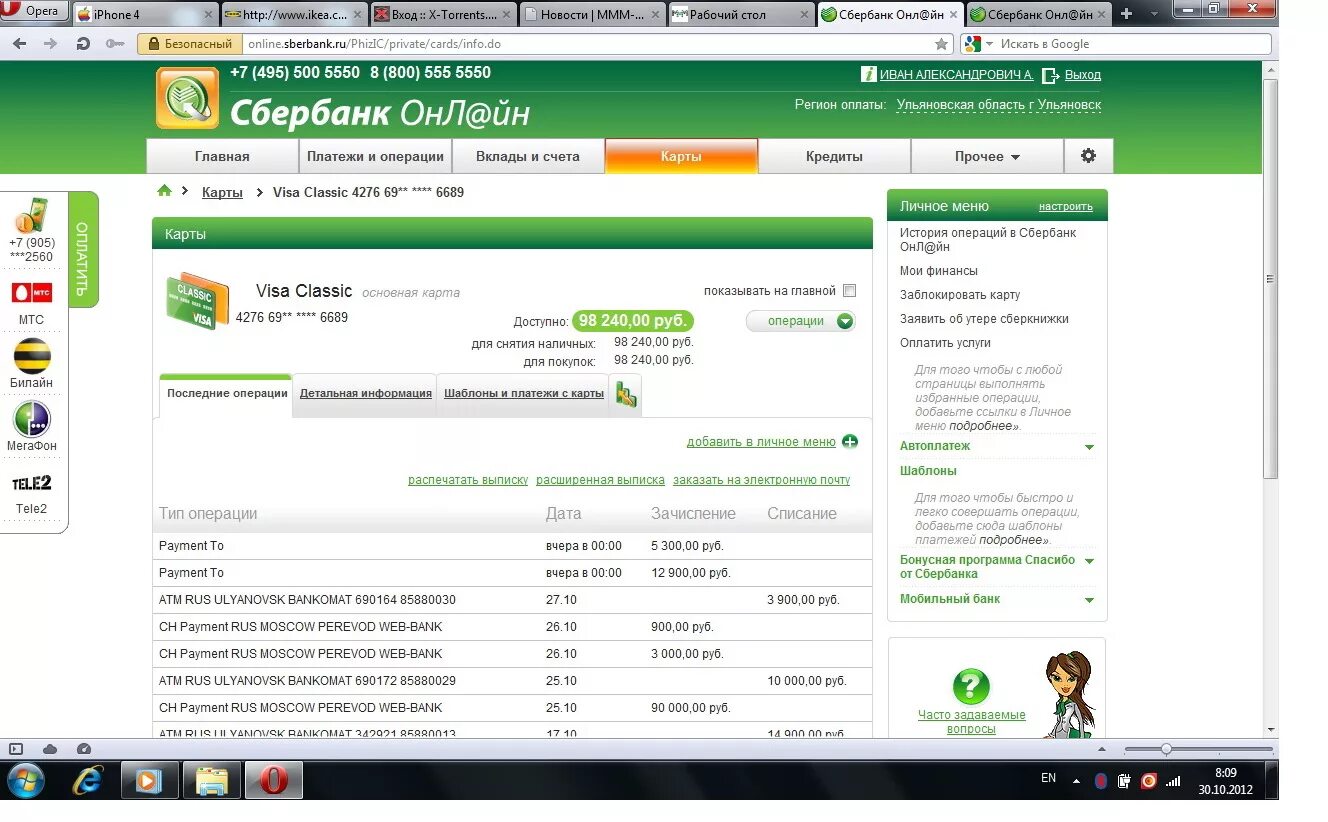This screenshot has height=822, width=1328.
Task: Go back with browser Back arrow
Action: pyautogui.click(x=20, y=44)
